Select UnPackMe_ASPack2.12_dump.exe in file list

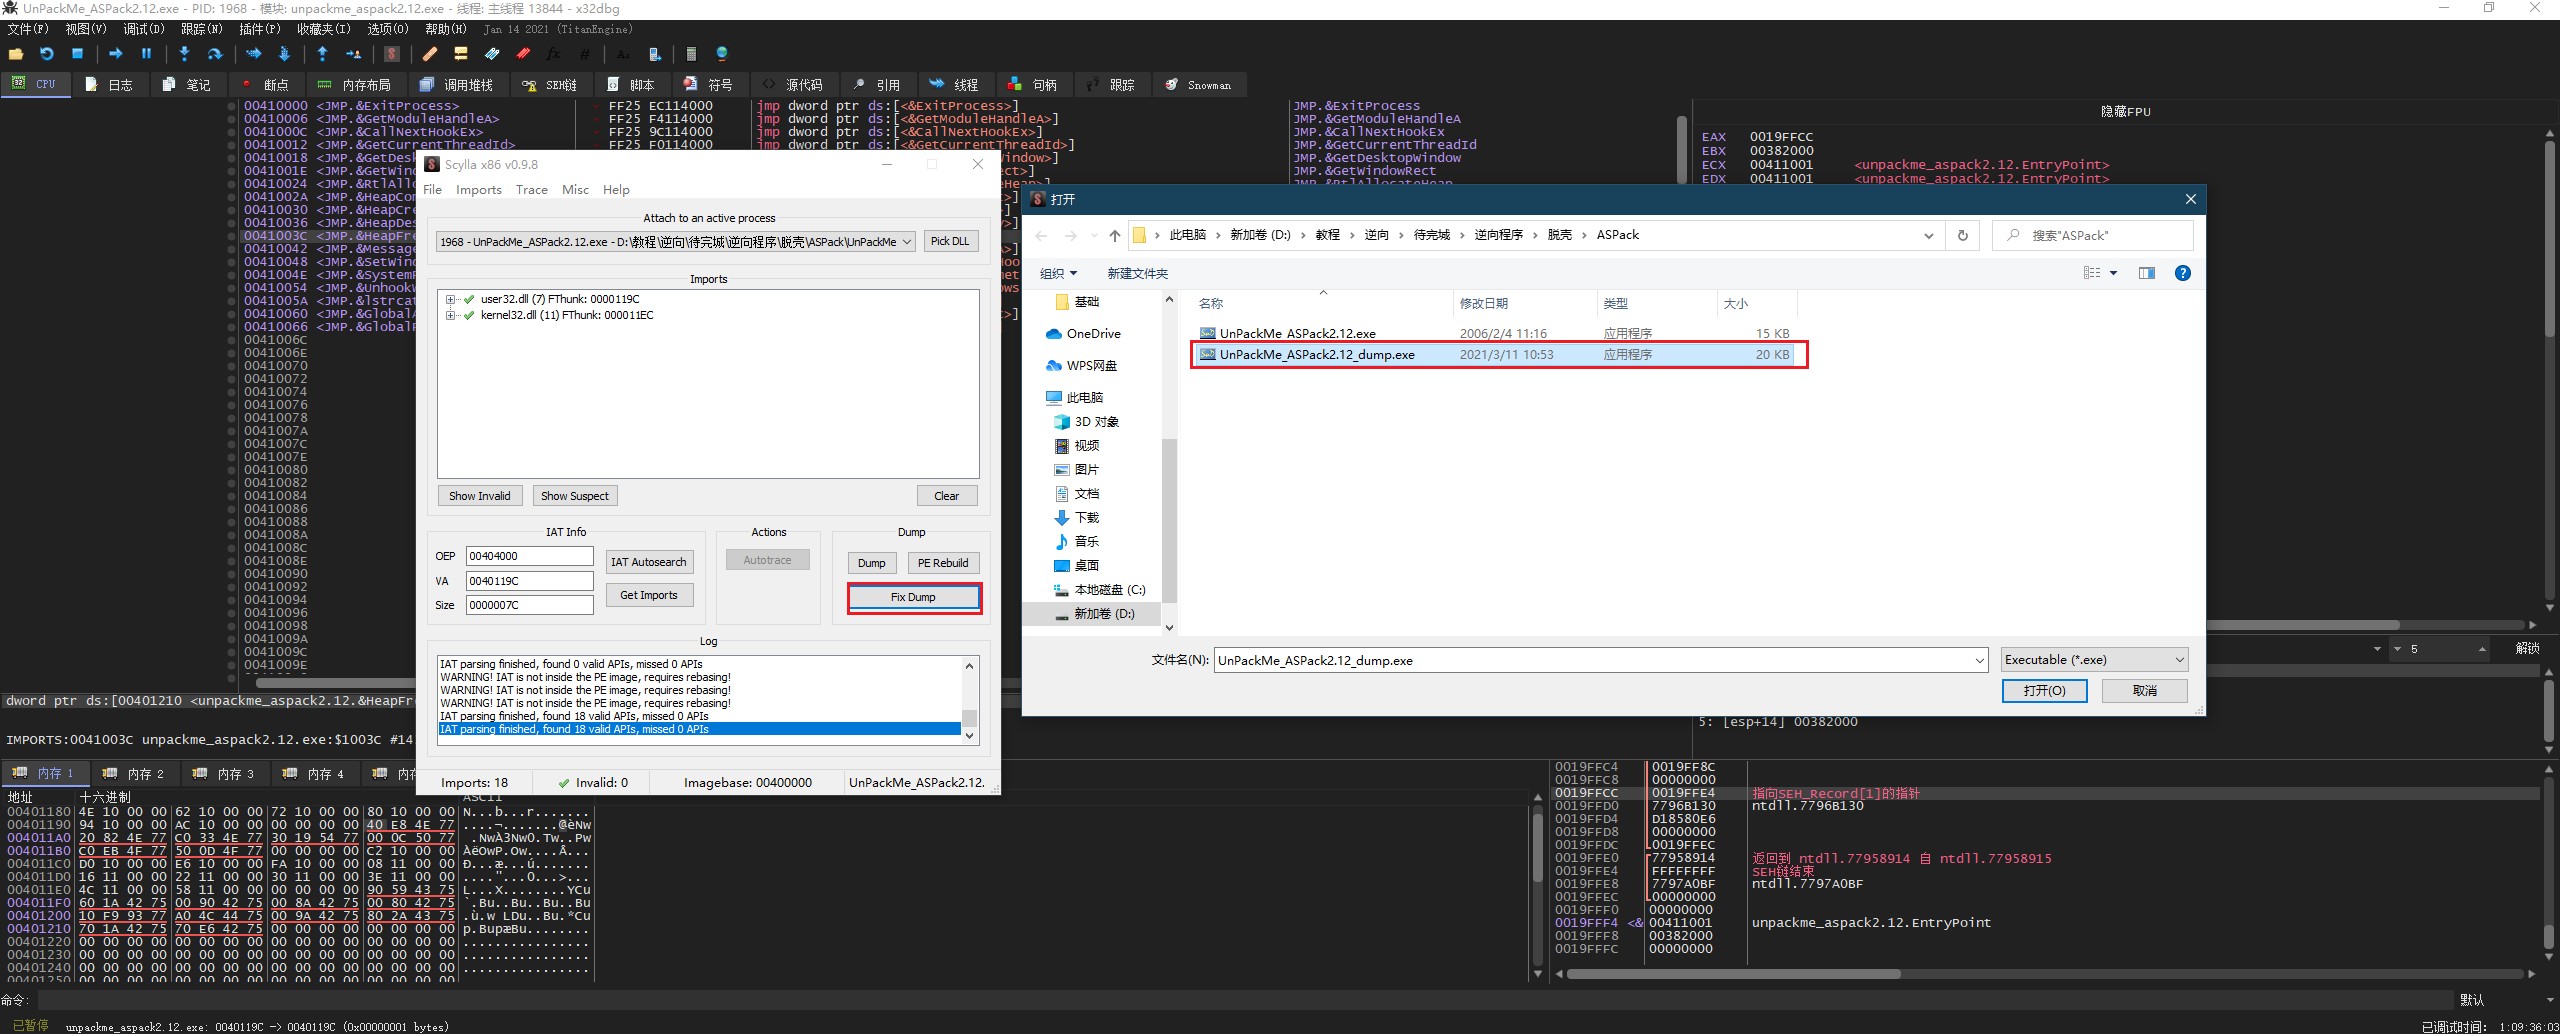(x=1316, y=355)
